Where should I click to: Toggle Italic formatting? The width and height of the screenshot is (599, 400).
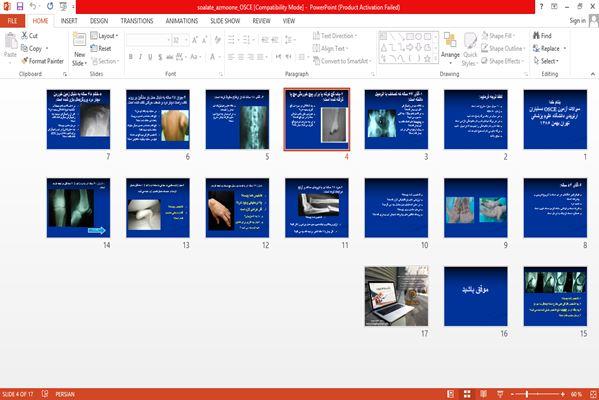point(140,57)
